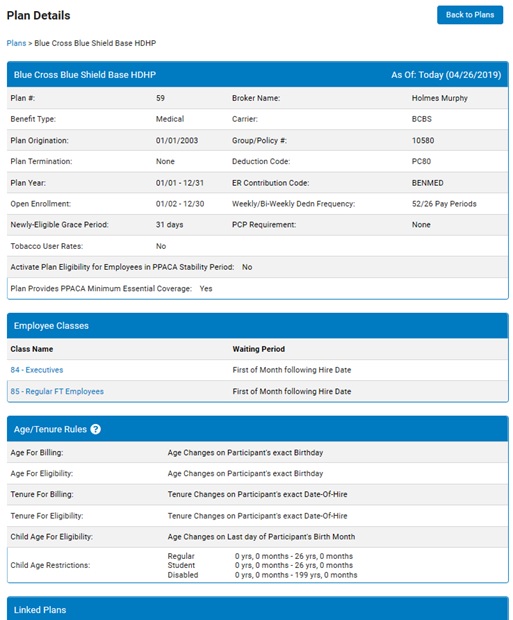Click the Benefit Type value Medical
The image size is (513, 620).
pos(170,119)
